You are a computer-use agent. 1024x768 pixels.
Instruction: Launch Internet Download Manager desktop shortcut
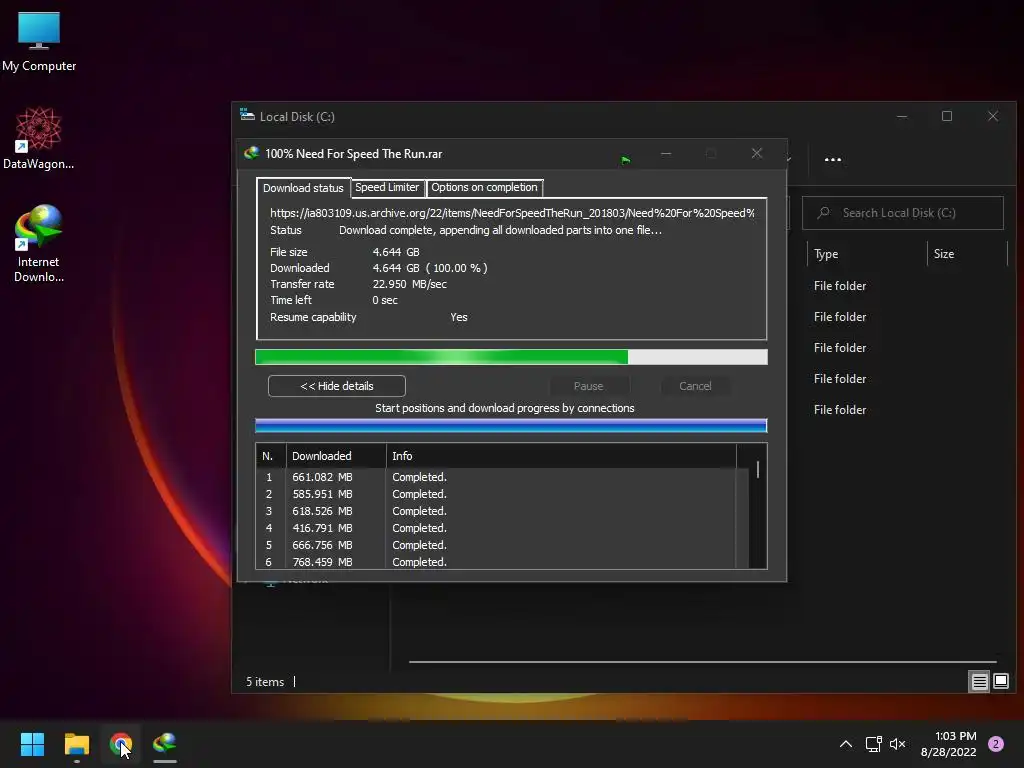click(x=39, y=243)
